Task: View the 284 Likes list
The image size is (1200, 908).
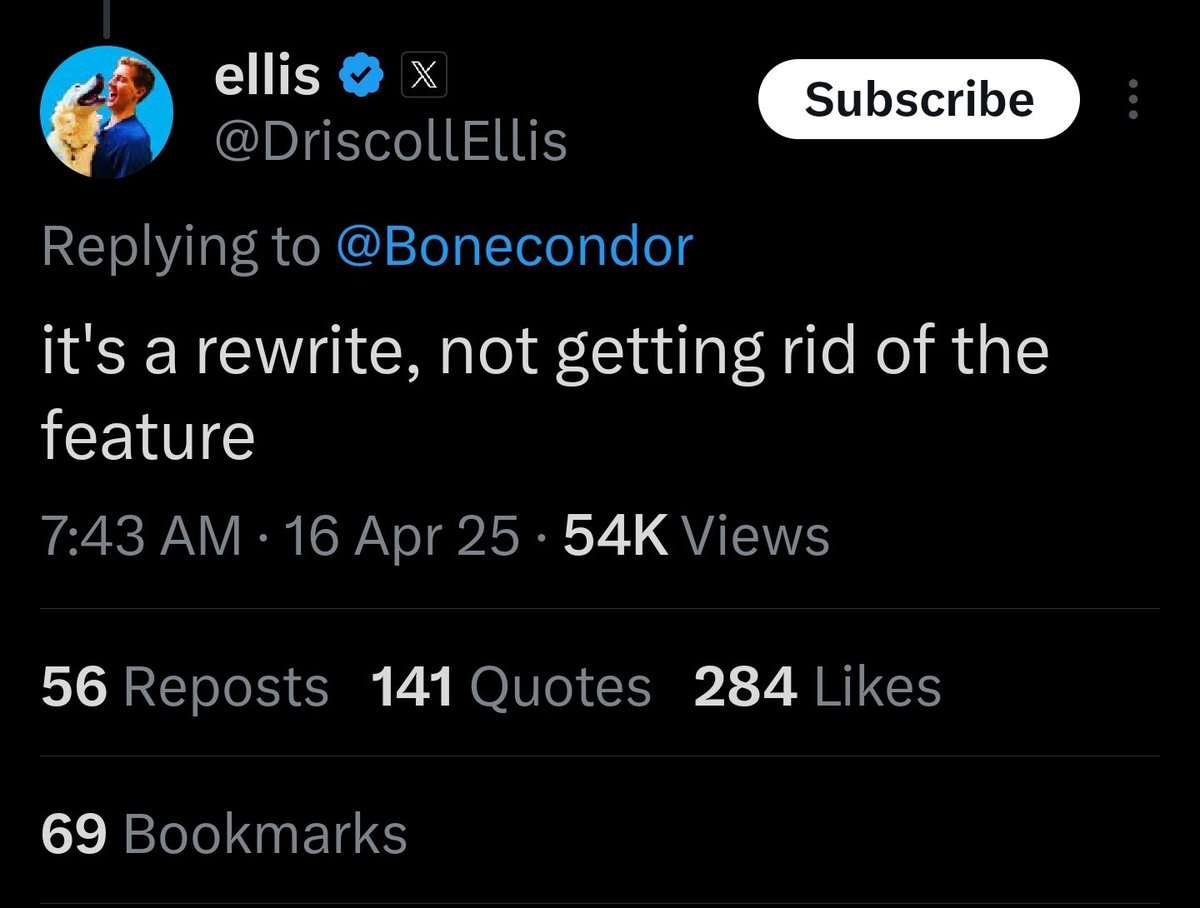Action: click(817, 688)
